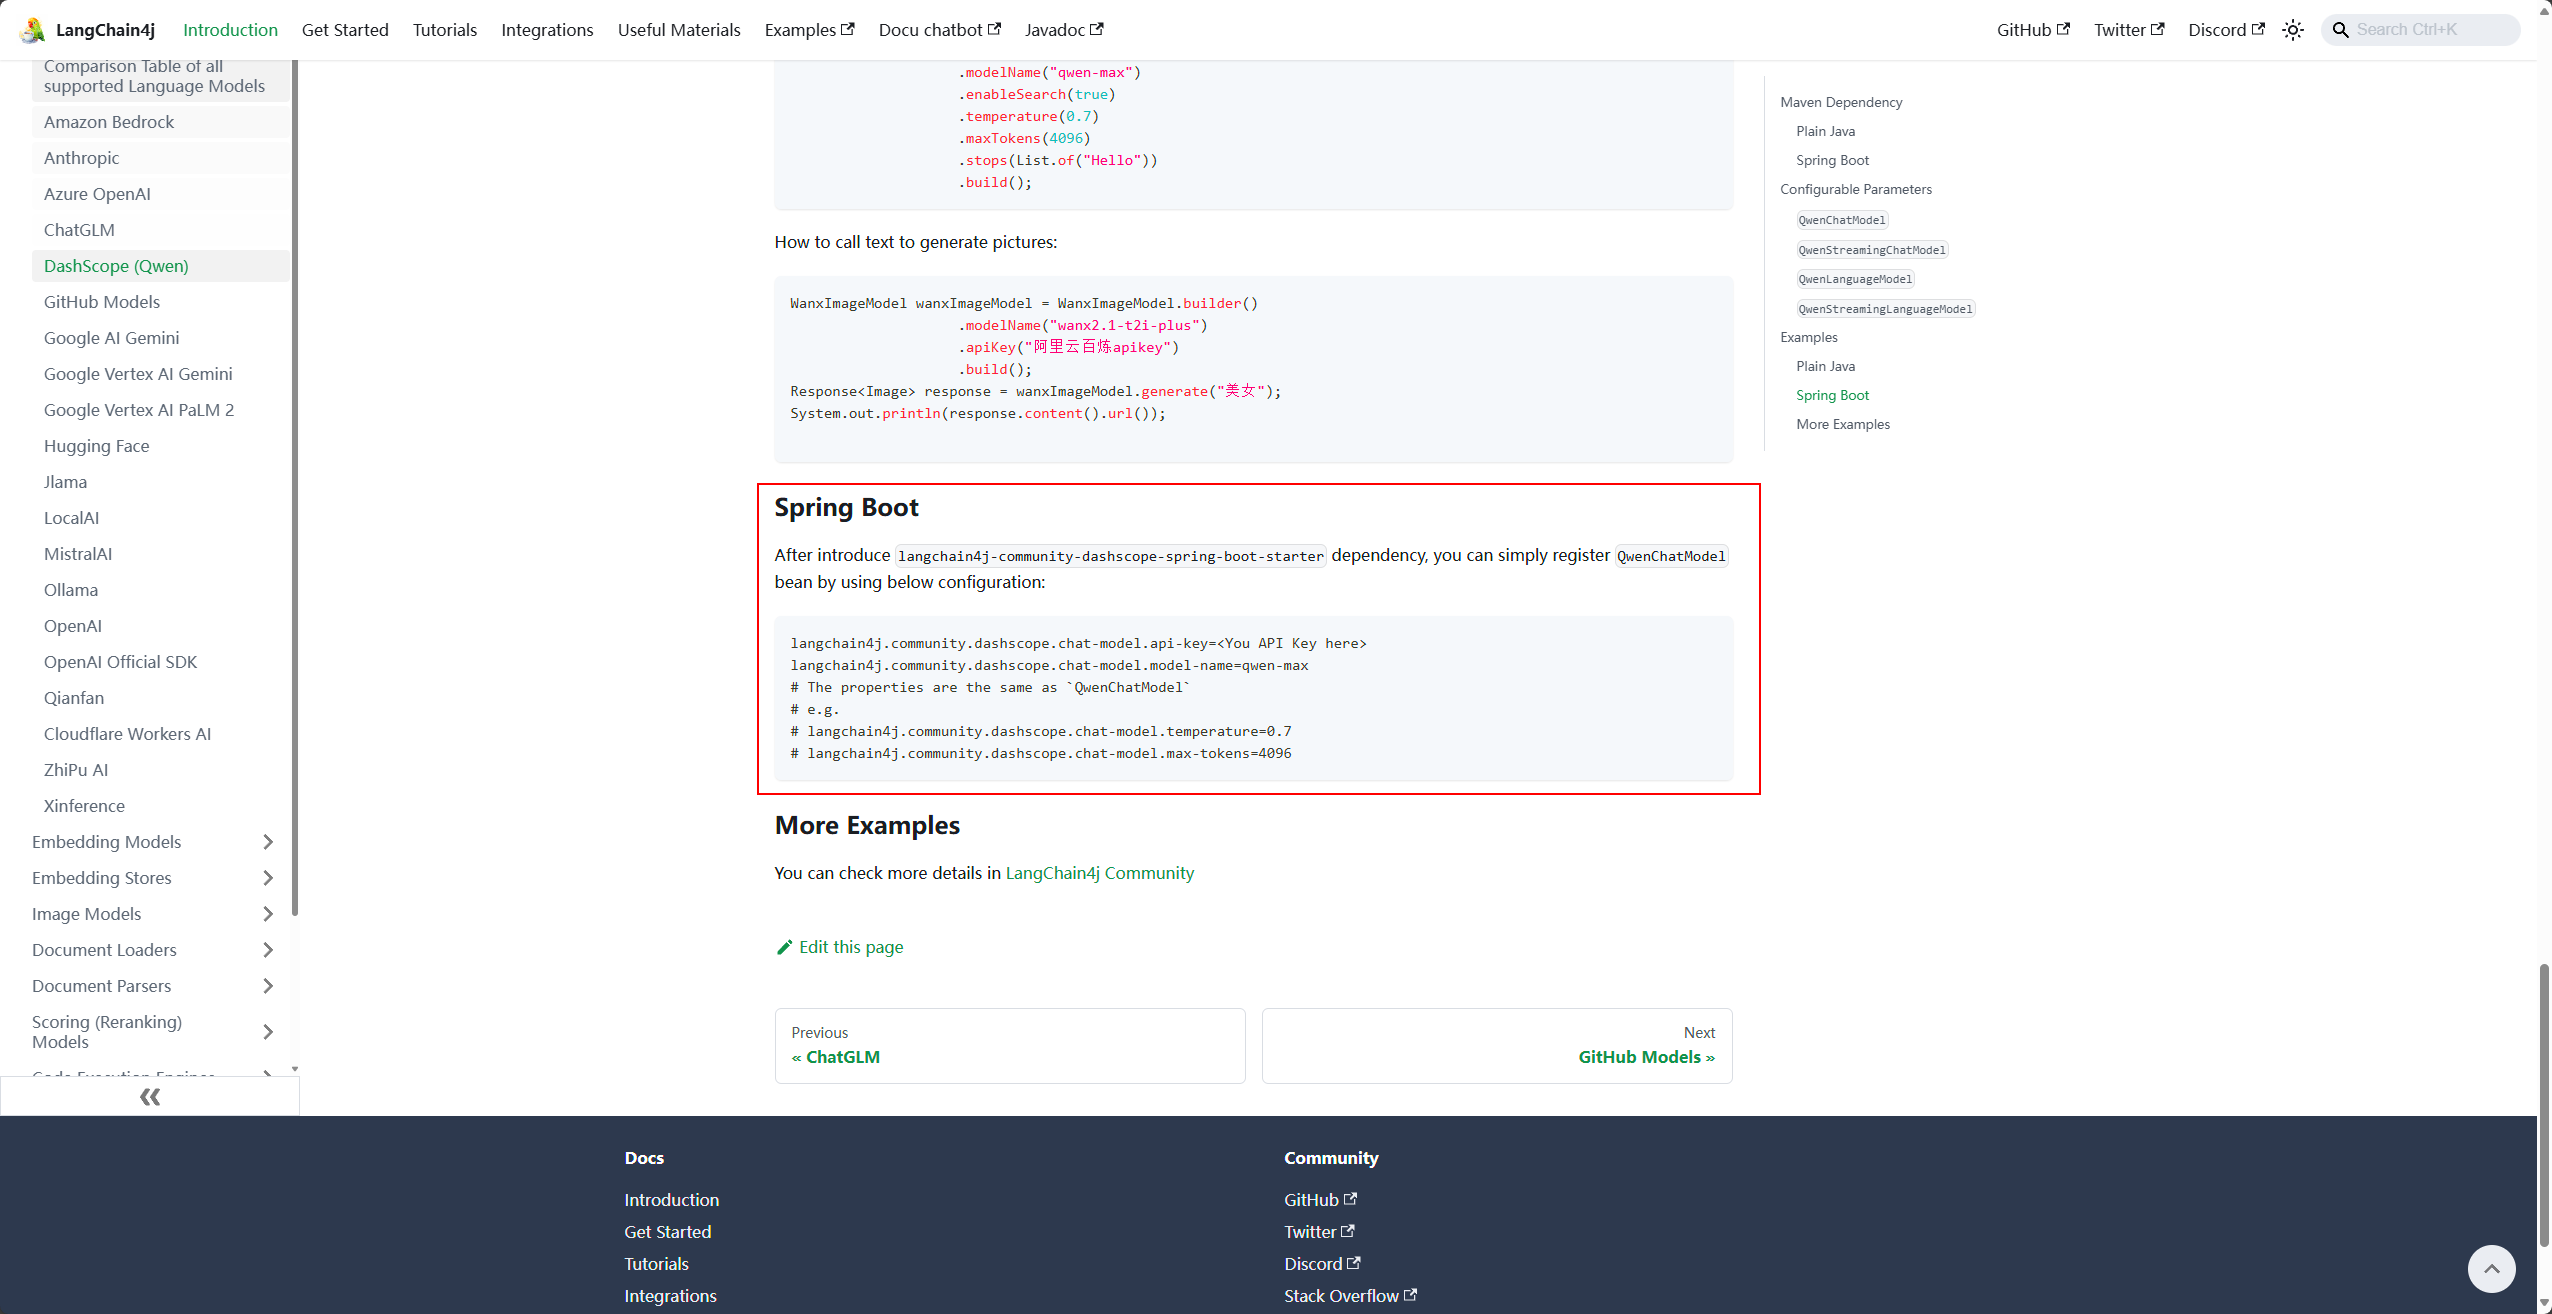This screenshot has width=2552, height=1314.
Task: Click the search magnifier icon
Action: tap(2341, 30)
